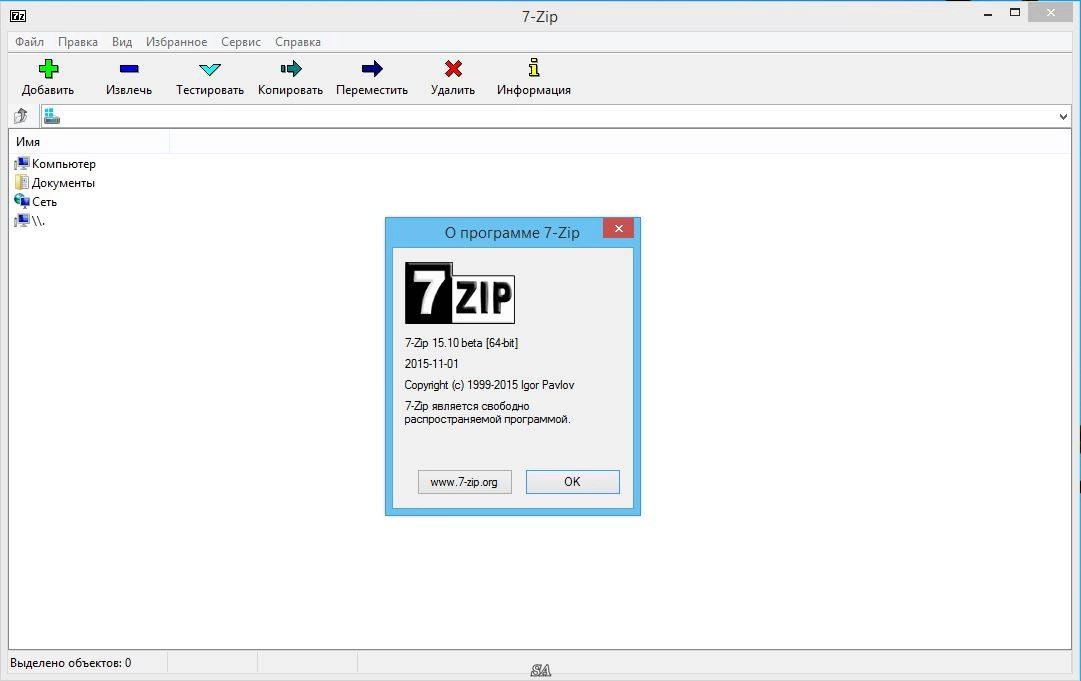Click the 7z app icon in title bar

coord(18,16)
